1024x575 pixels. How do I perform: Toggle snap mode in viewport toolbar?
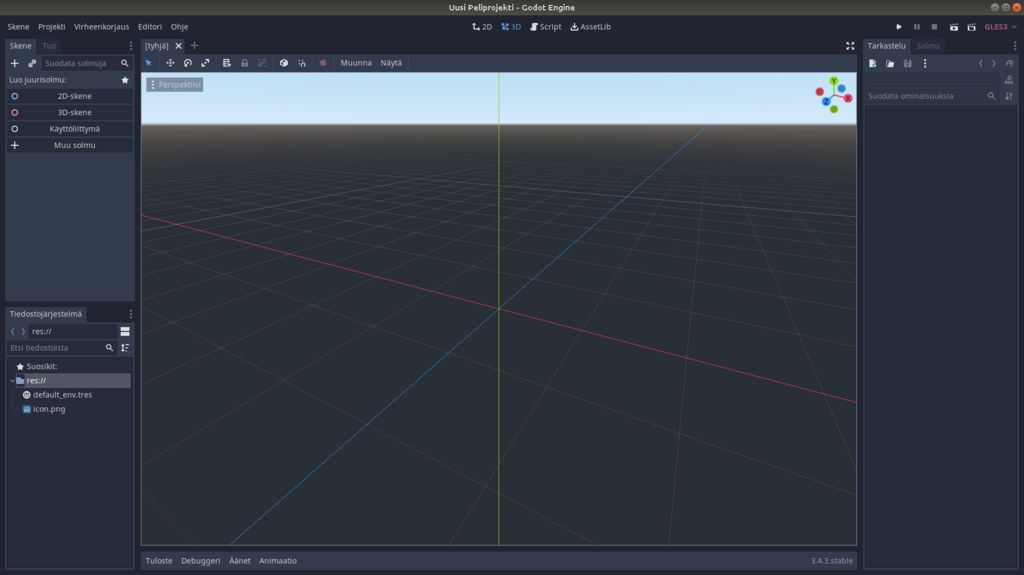coord(302,63)
